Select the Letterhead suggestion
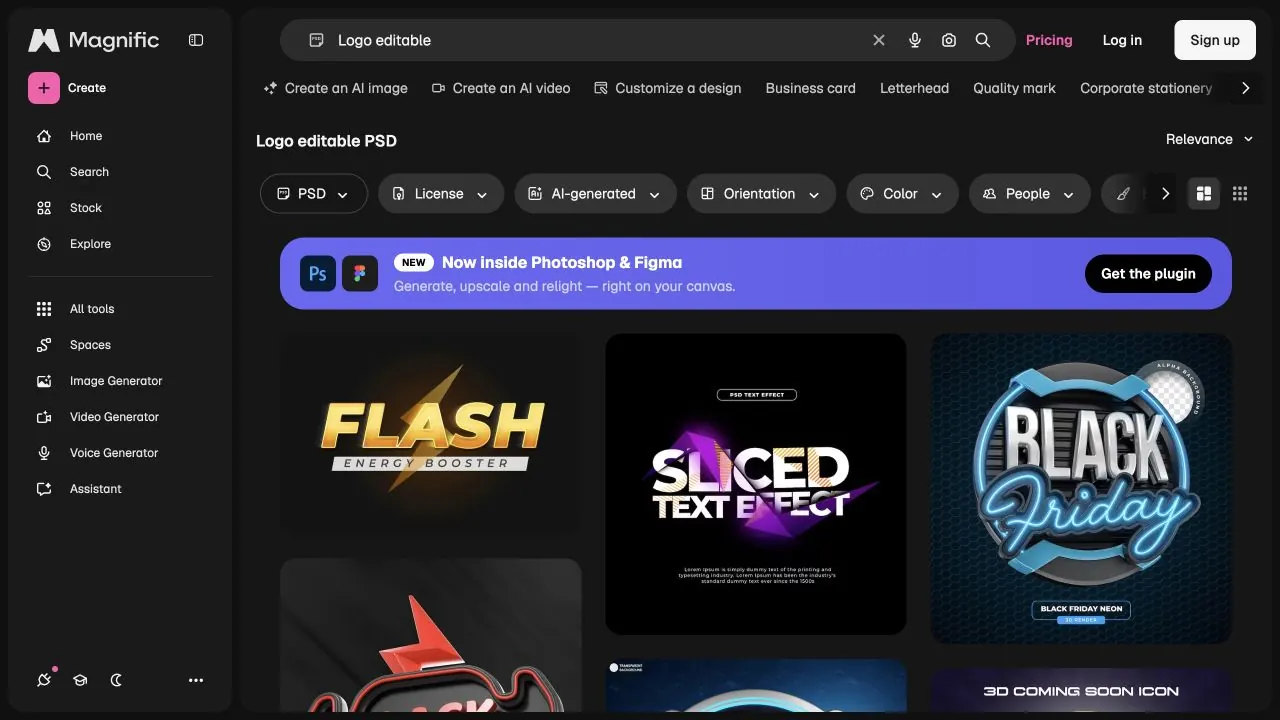This screenshot has width=1280, height=720. 914,88
